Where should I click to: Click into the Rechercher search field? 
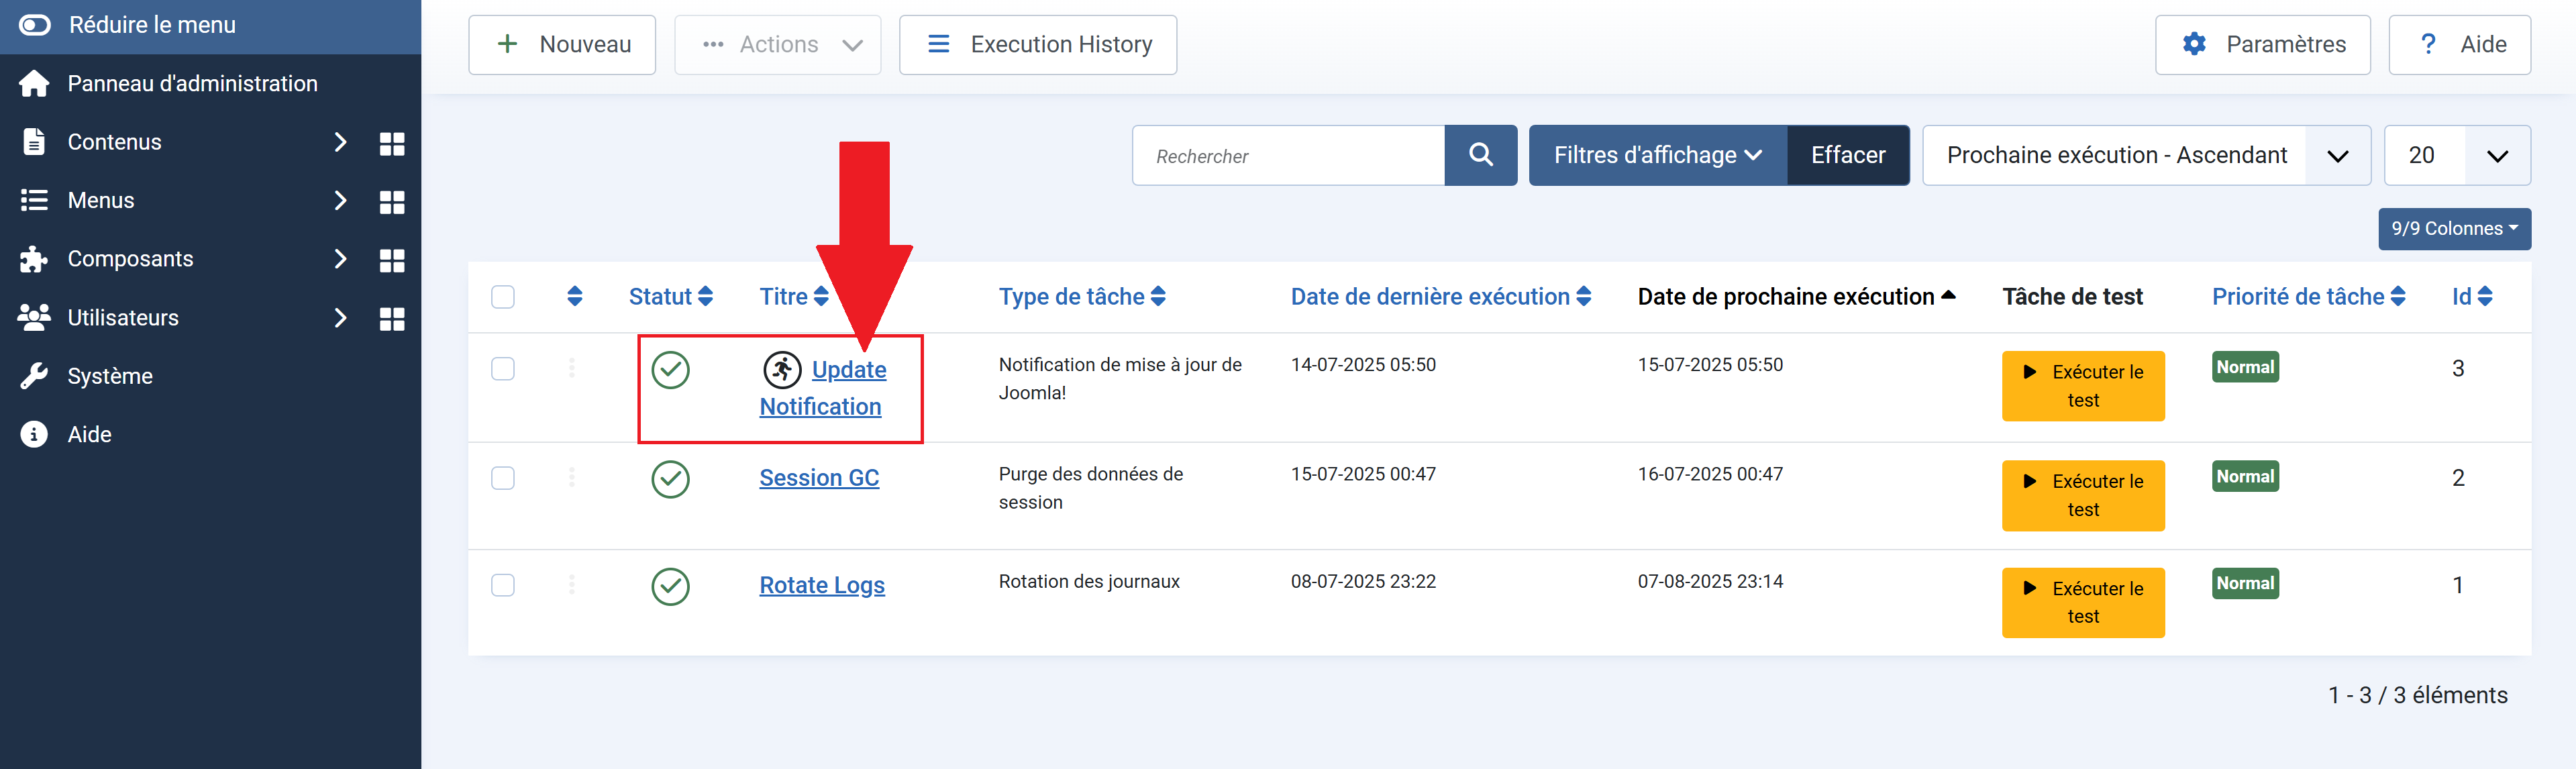1288,155
